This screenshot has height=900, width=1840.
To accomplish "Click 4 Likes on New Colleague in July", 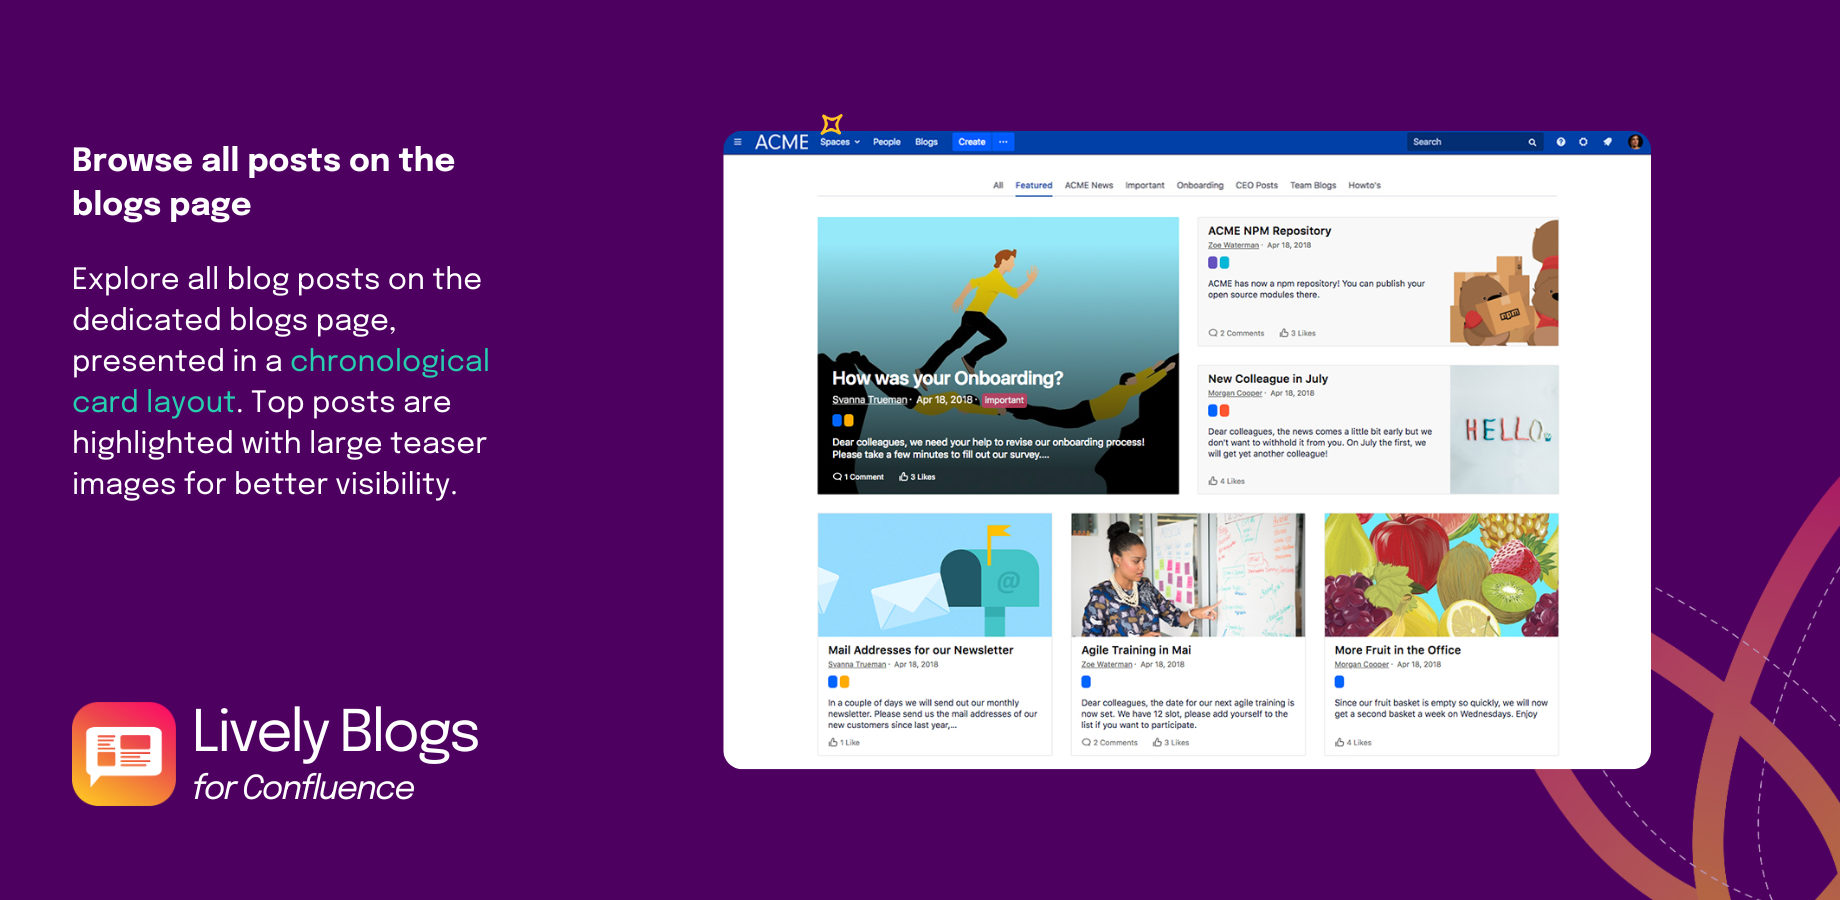I will (1226, 481).
